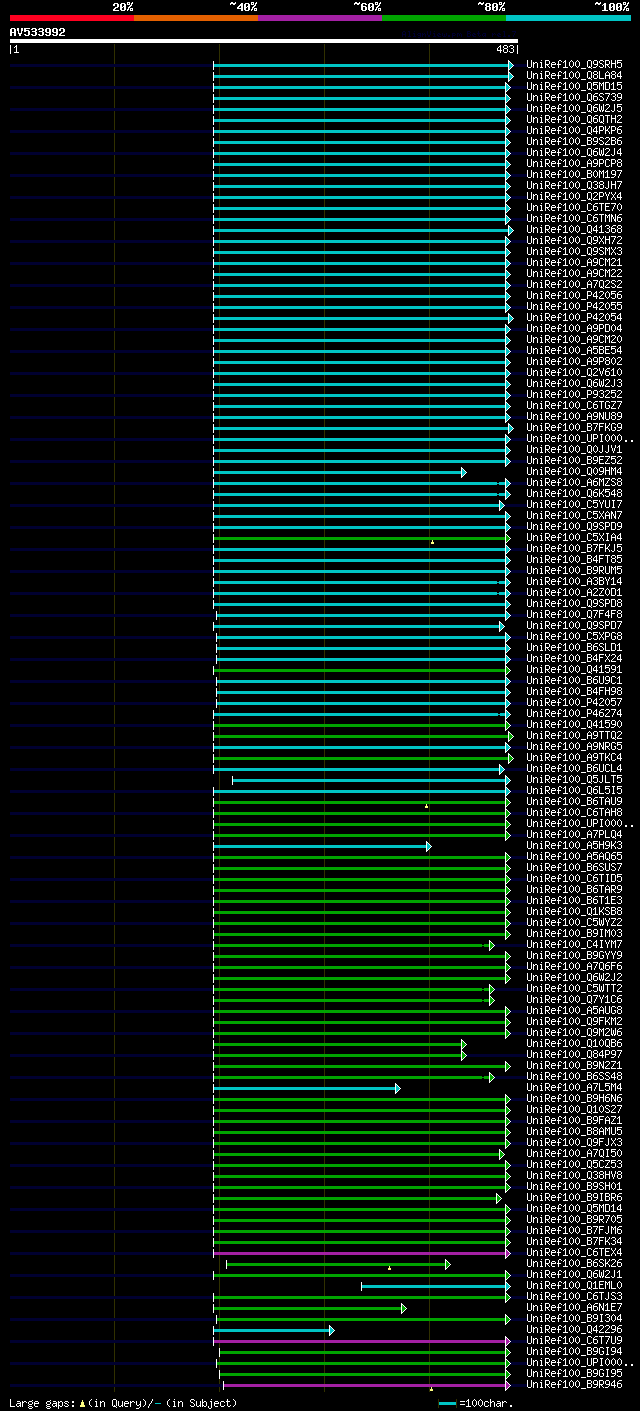Select the UniRef100_Q09HM4 label
Image resolution: width=640 pixels, height=1411 pixels.
(x=574, y=471)
